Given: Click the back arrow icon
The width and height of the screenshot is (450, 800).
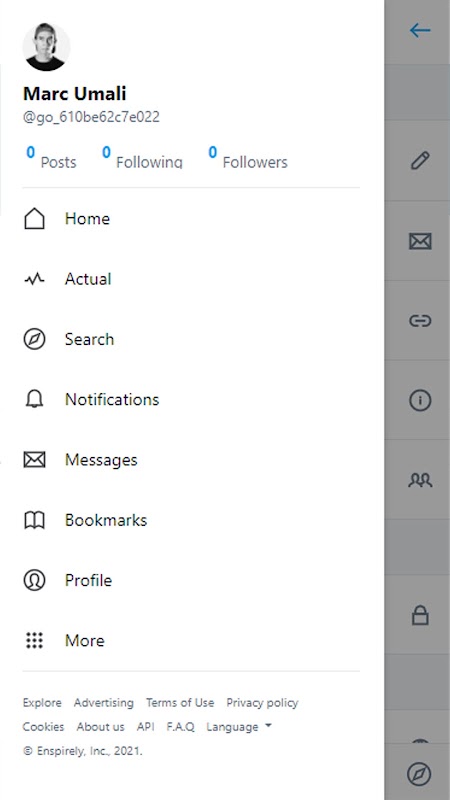Looking at the screenshot, I should (x=420, y=31).
